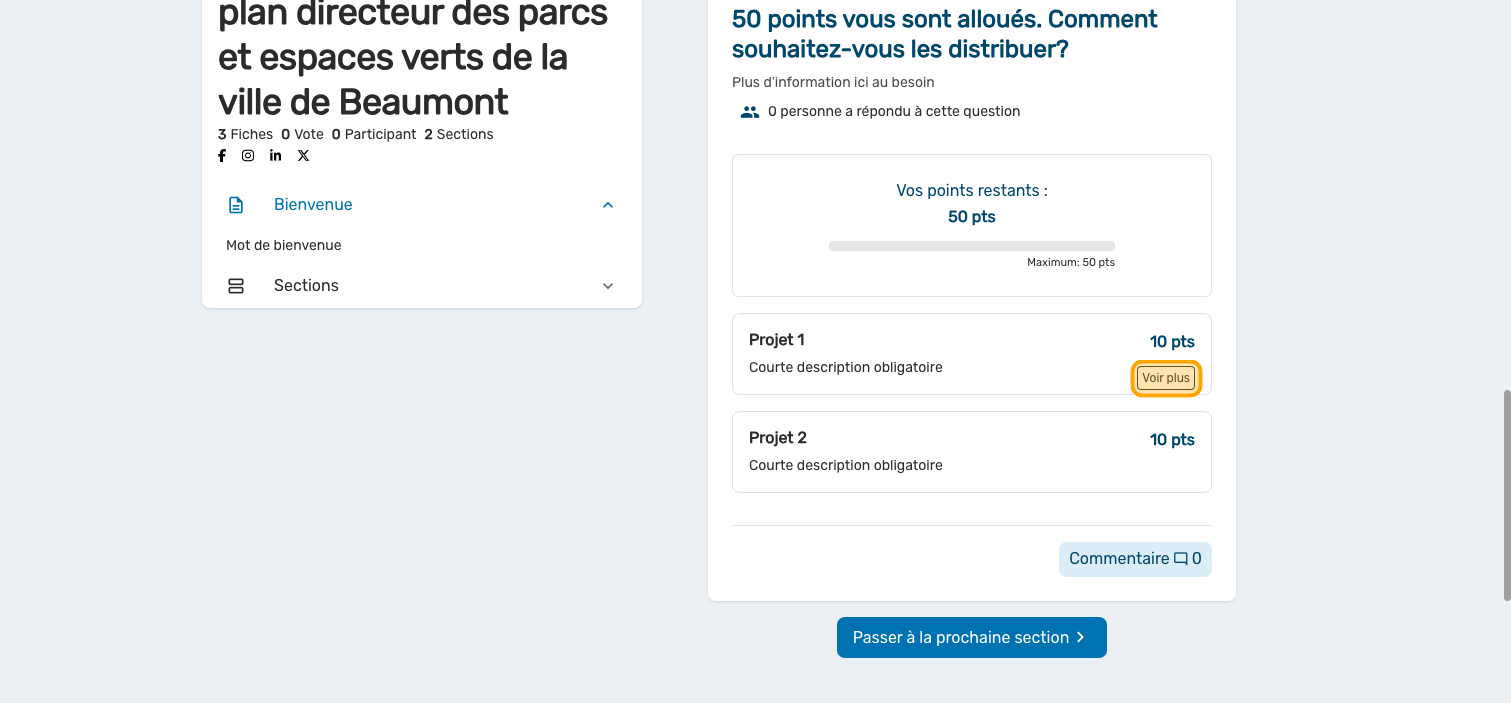
Task: Click the page vertical scrollbar
Action: (1506, 495)
